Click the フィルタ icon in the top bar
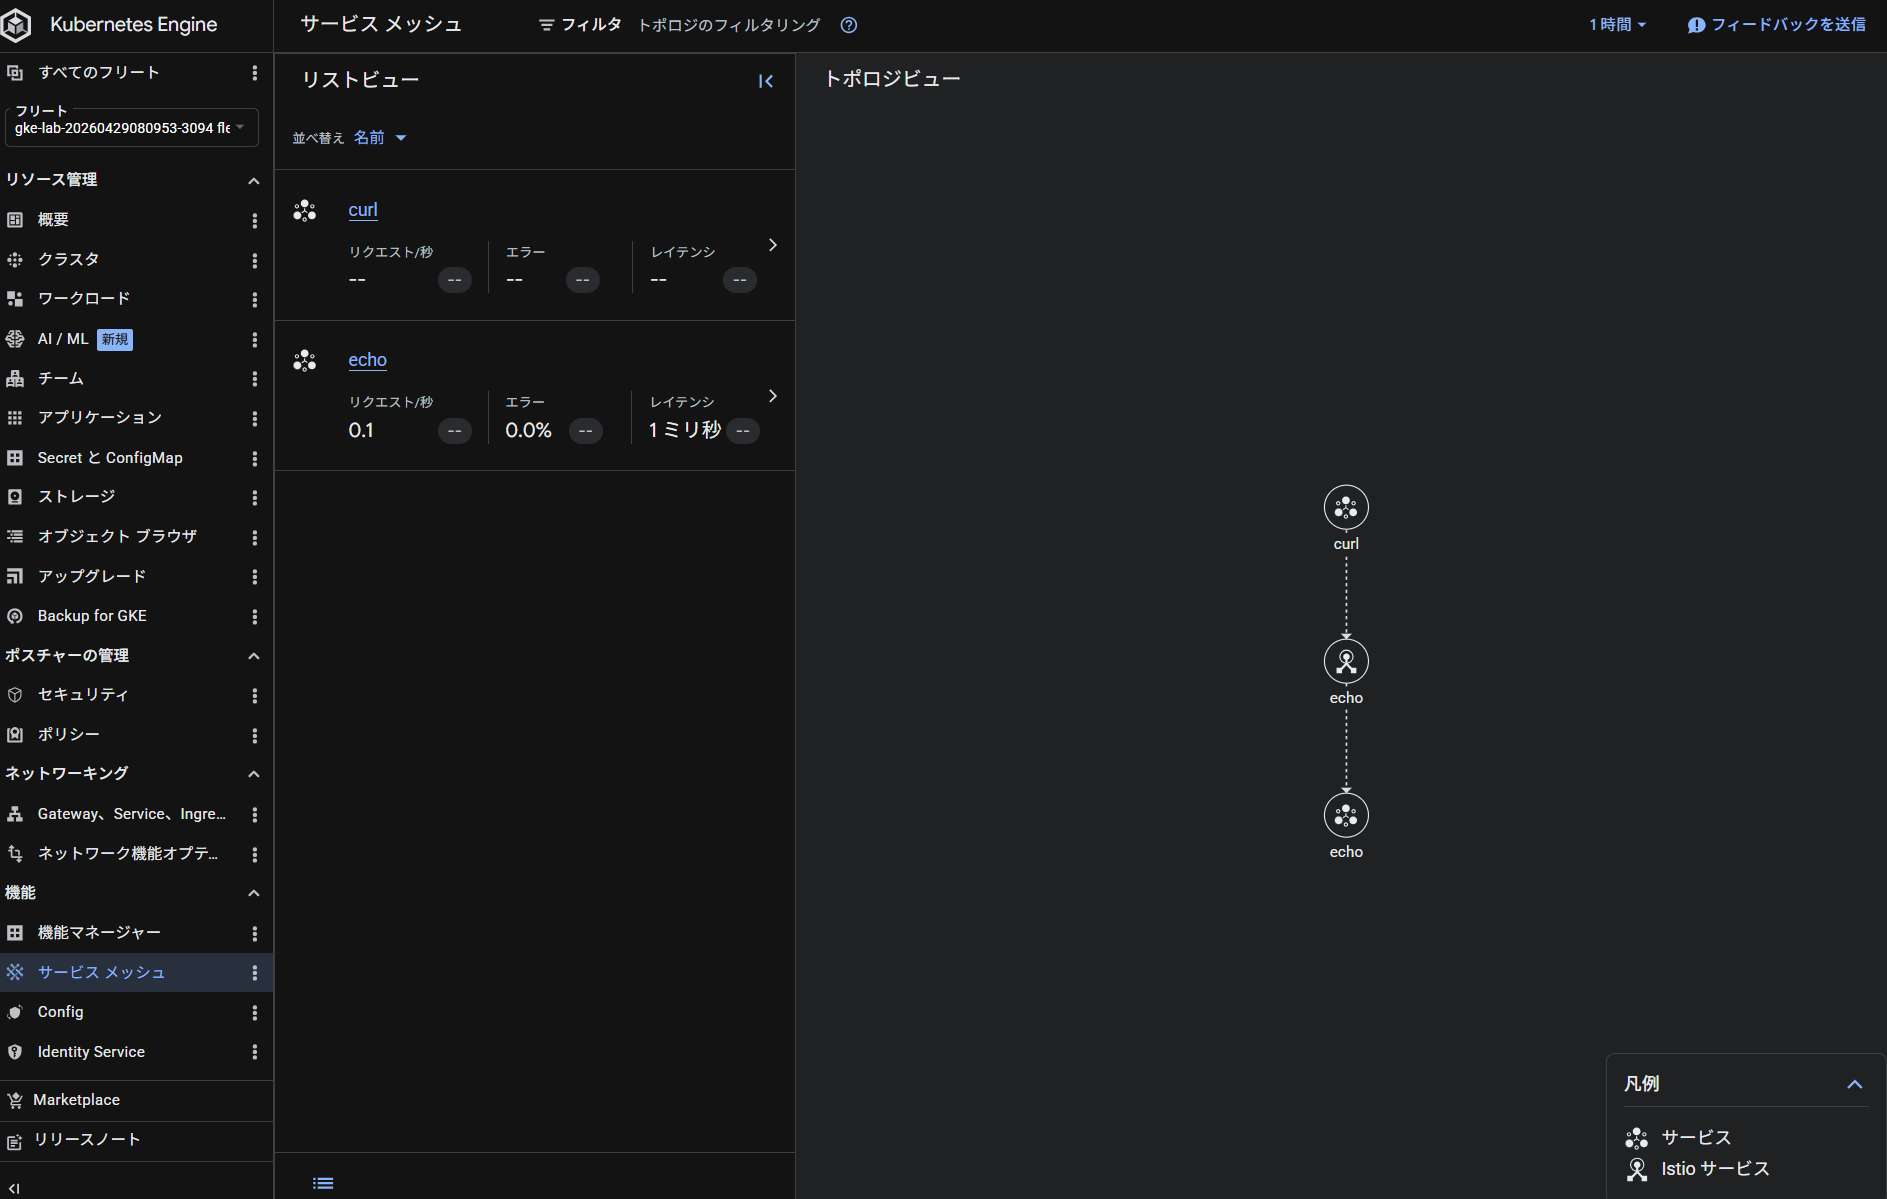This screenshot has width=1887, height=1199. [546, 25]
